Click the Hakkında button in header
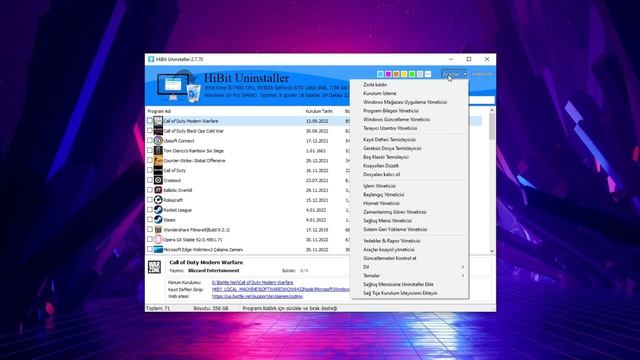 [482, 74]
